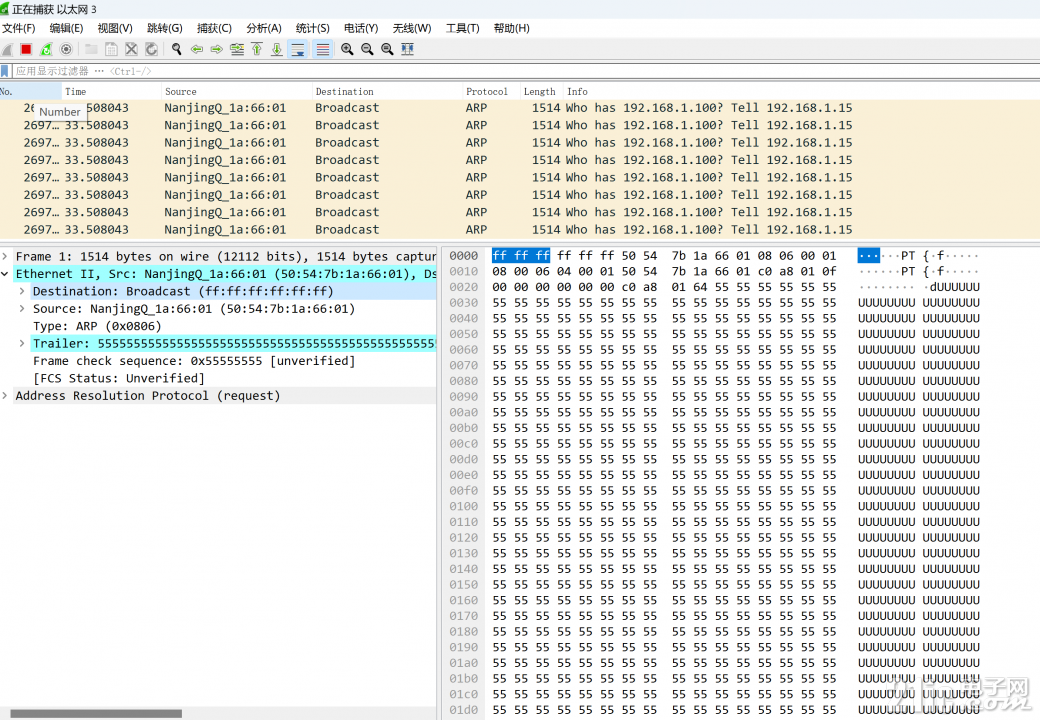The height and width of the screenshot is (720, 1040).
Task: Reset packet text to normal size
Action: [x=387, y=49]
